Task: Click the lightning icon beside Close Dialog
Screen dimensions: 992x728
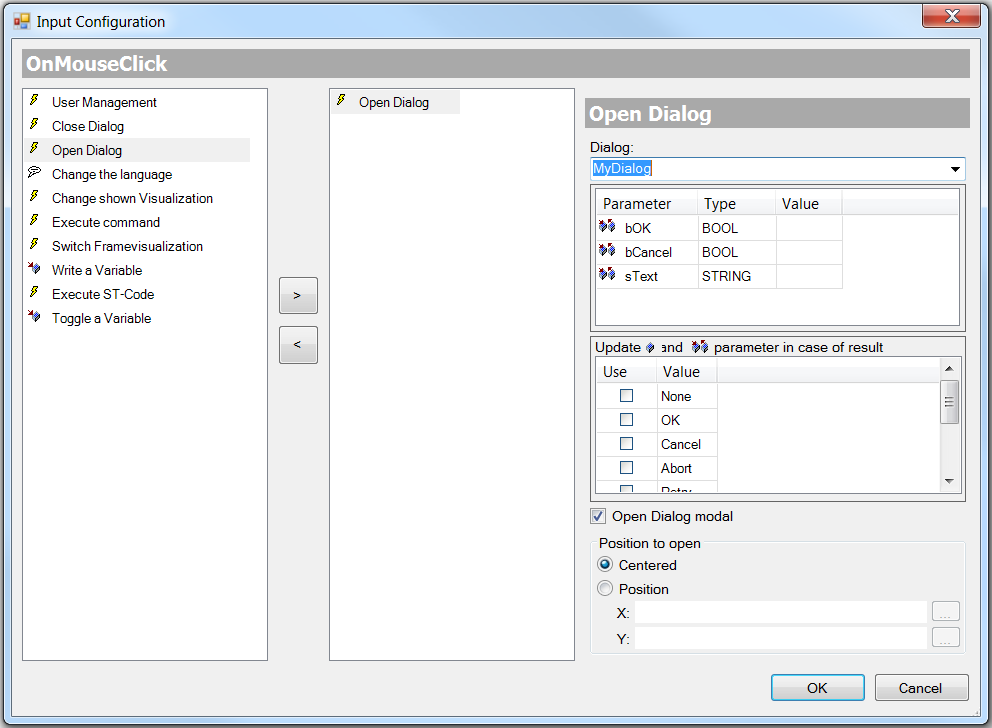Action: (34, 125)
